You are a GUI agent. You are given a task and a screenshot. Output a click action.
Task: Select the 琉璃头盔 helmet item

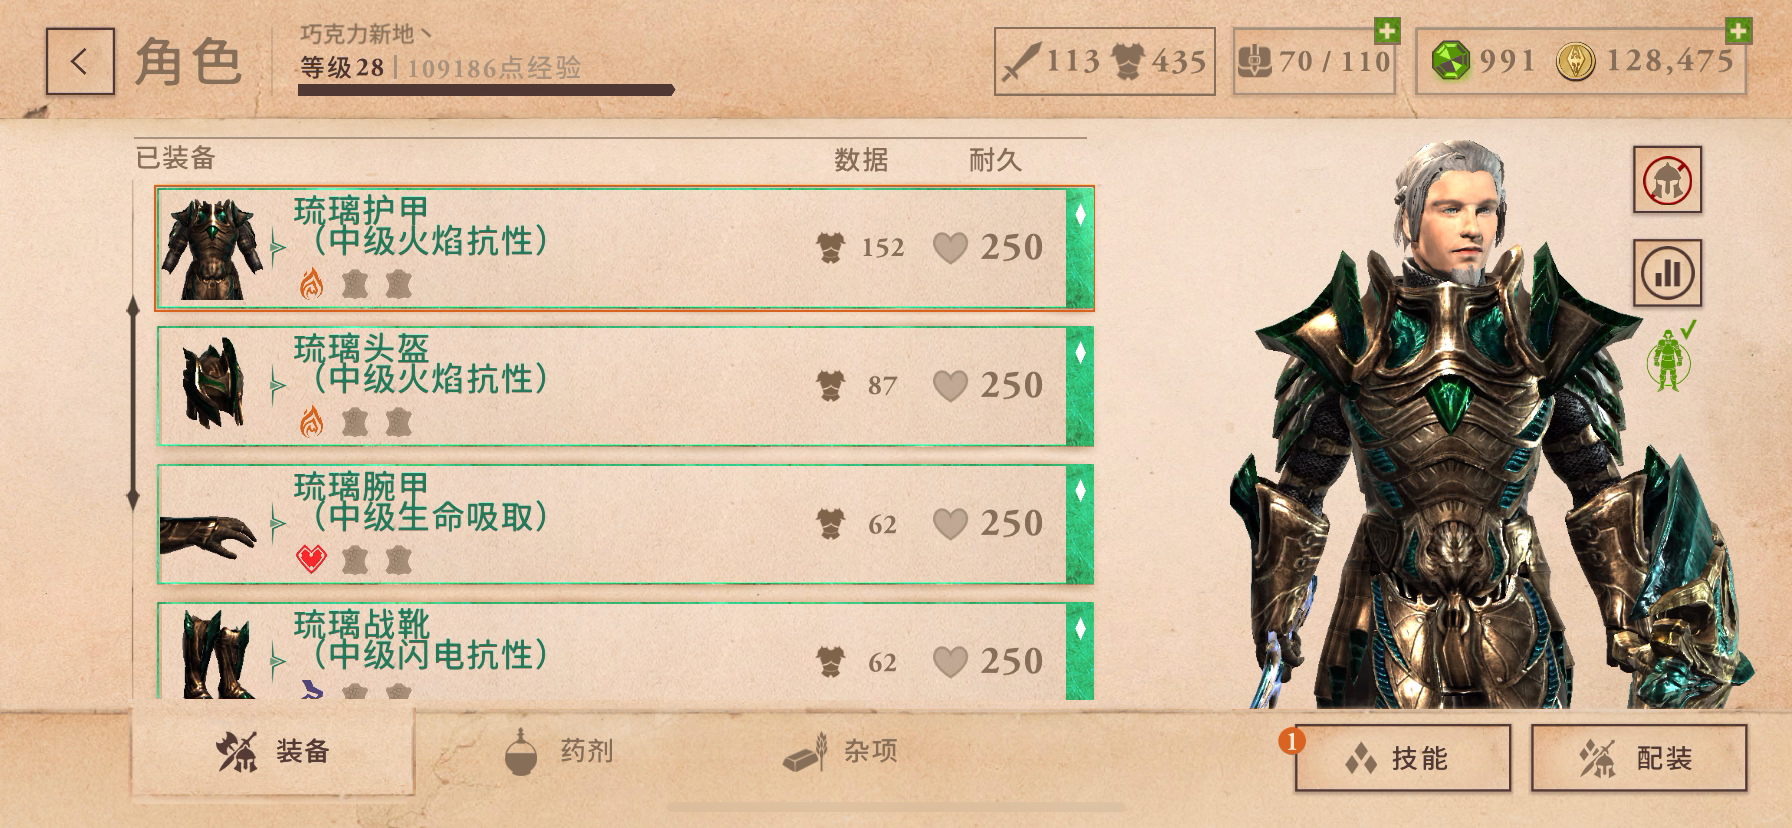[624, 386]
